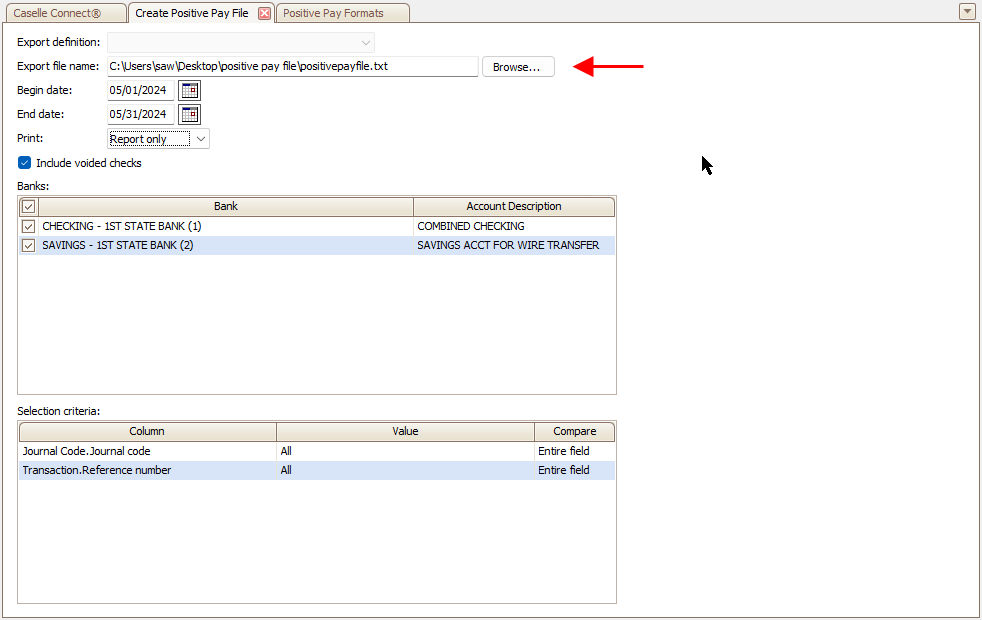Click the Begin date field
Screen dimensions: 982x620
[141, 90]
